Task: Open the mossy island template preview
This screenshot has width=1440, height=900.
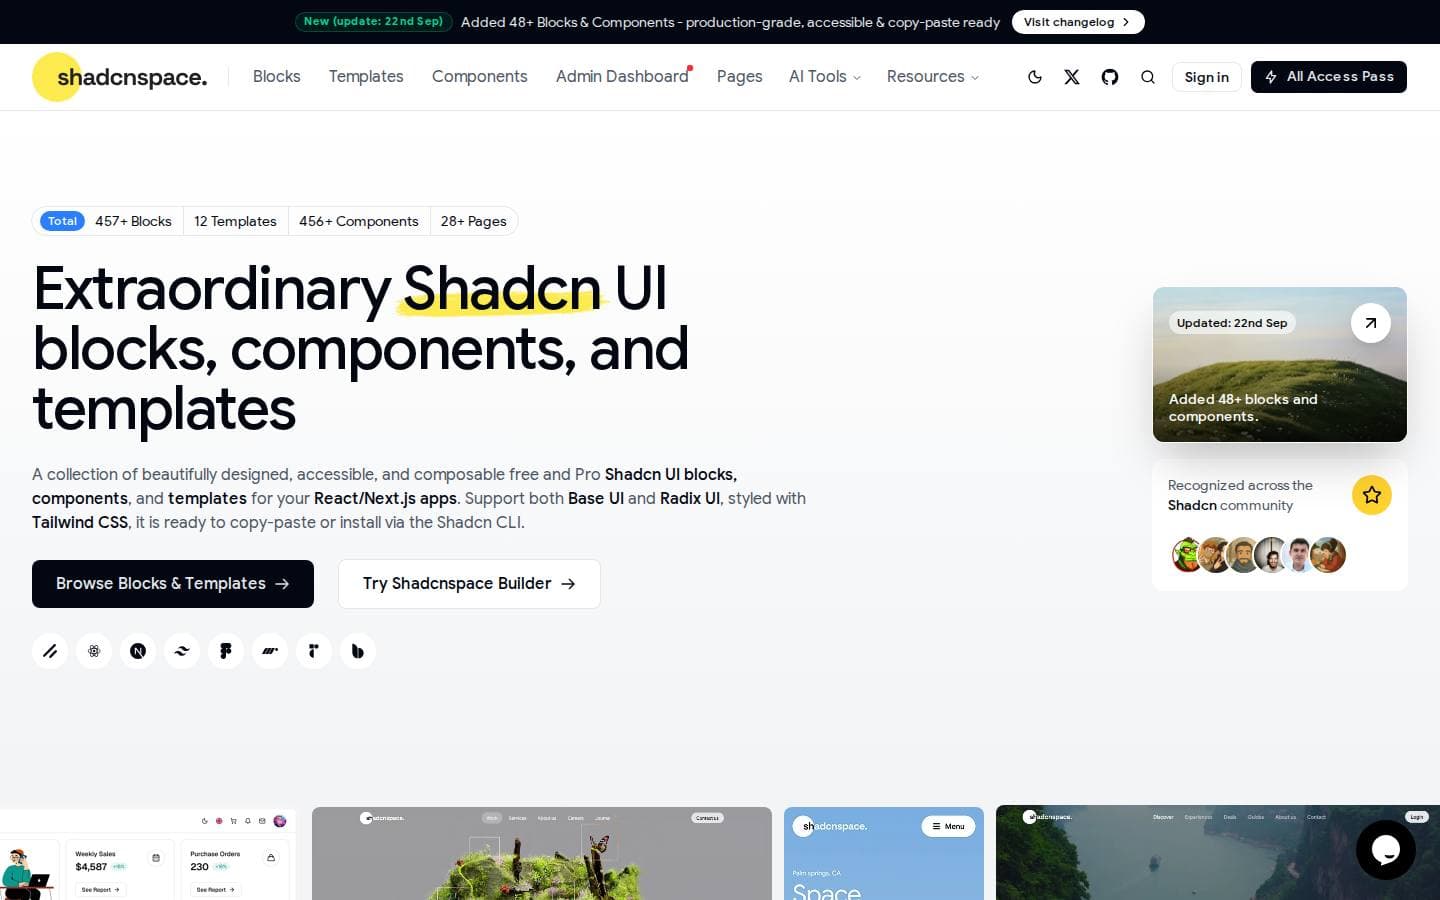Action: click(542, 854)
